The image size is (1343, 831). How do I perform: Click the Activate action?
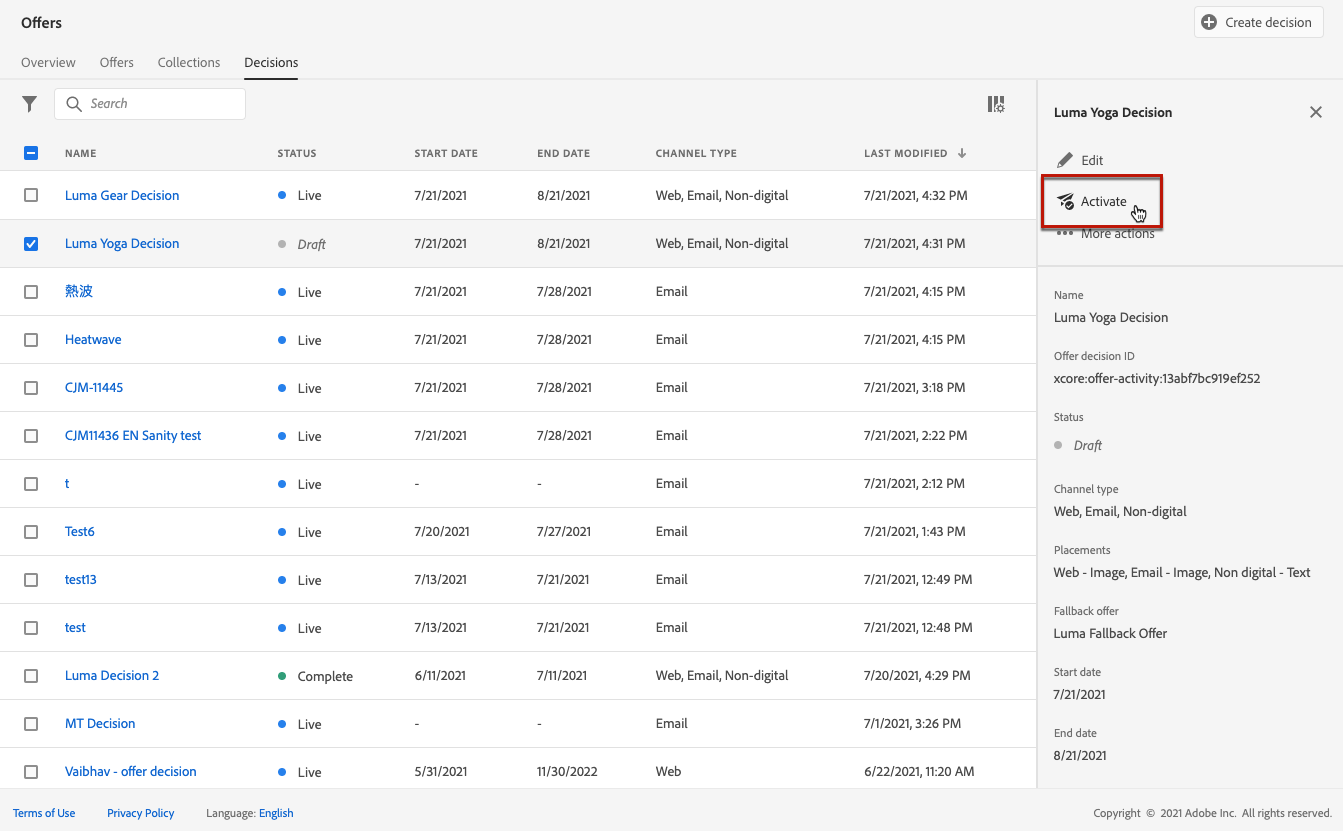coord(1102,201)
